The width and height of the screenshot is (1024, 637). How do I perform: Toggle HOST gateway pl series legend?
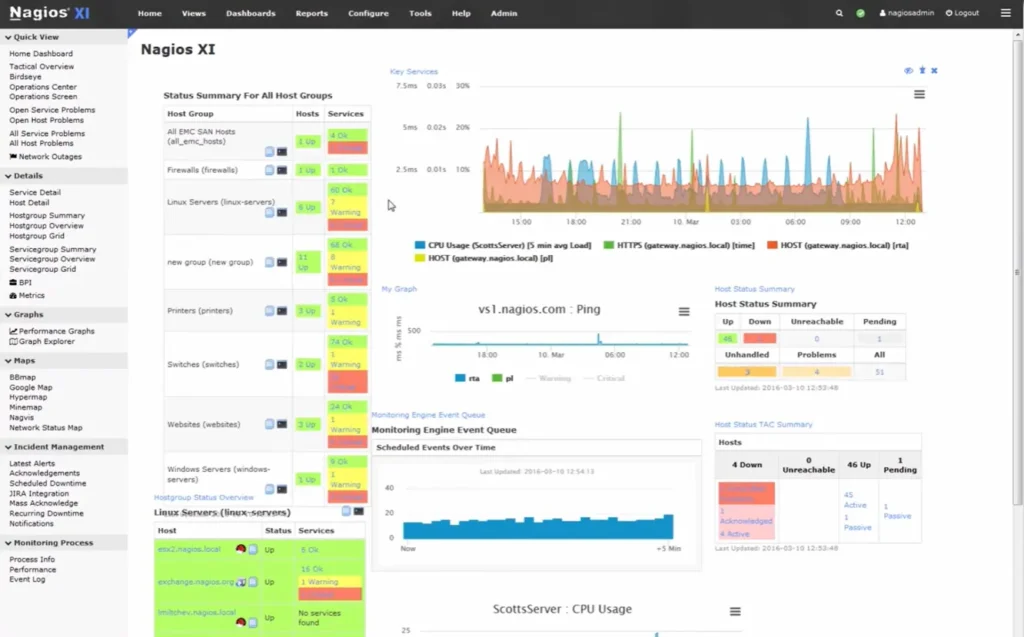[484, 258]
